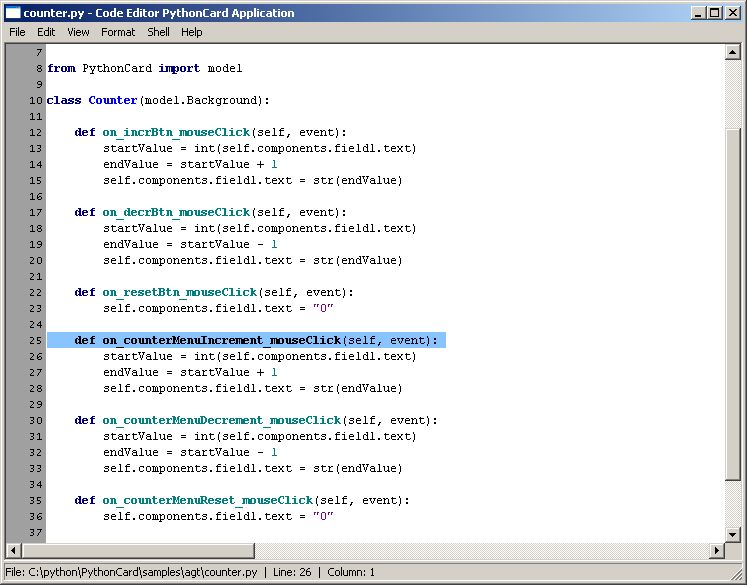Open the View menu

point(78,32)
